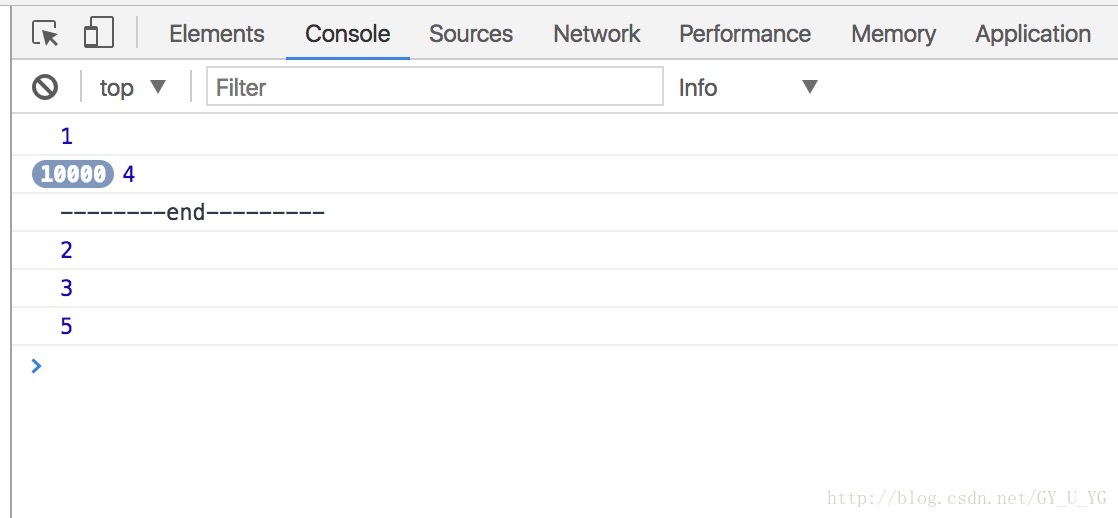Viewport: 1118px width, 518px height.
Task: Focus the Filter text field
Action: pyautogui.click(x=435, y=86)
